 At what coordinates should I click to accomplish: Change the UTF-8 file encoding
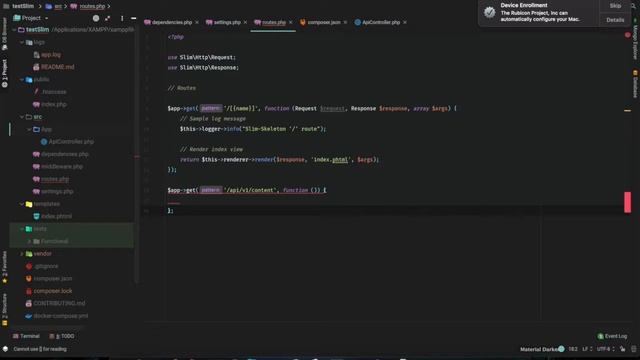[606, 349]
